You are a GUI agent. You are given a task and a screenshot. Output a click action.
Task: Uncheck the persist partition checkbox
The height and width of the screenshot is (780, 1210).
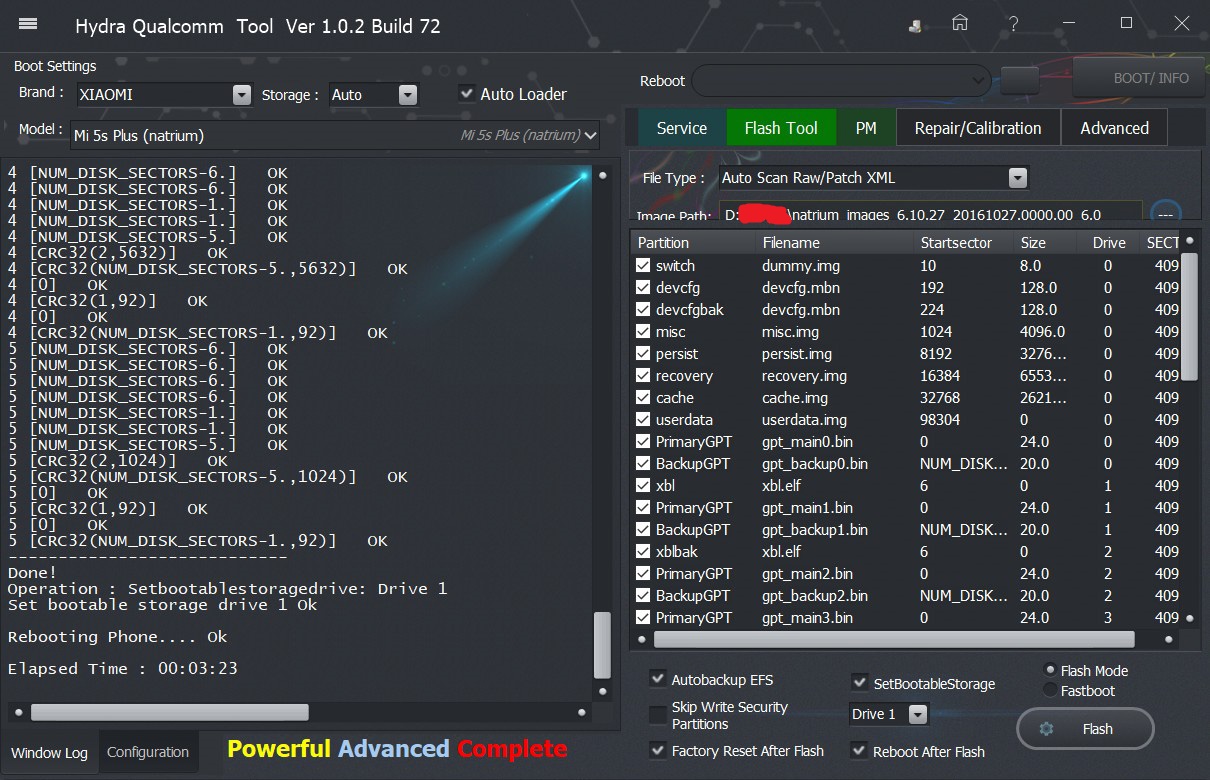pos(643,353)
